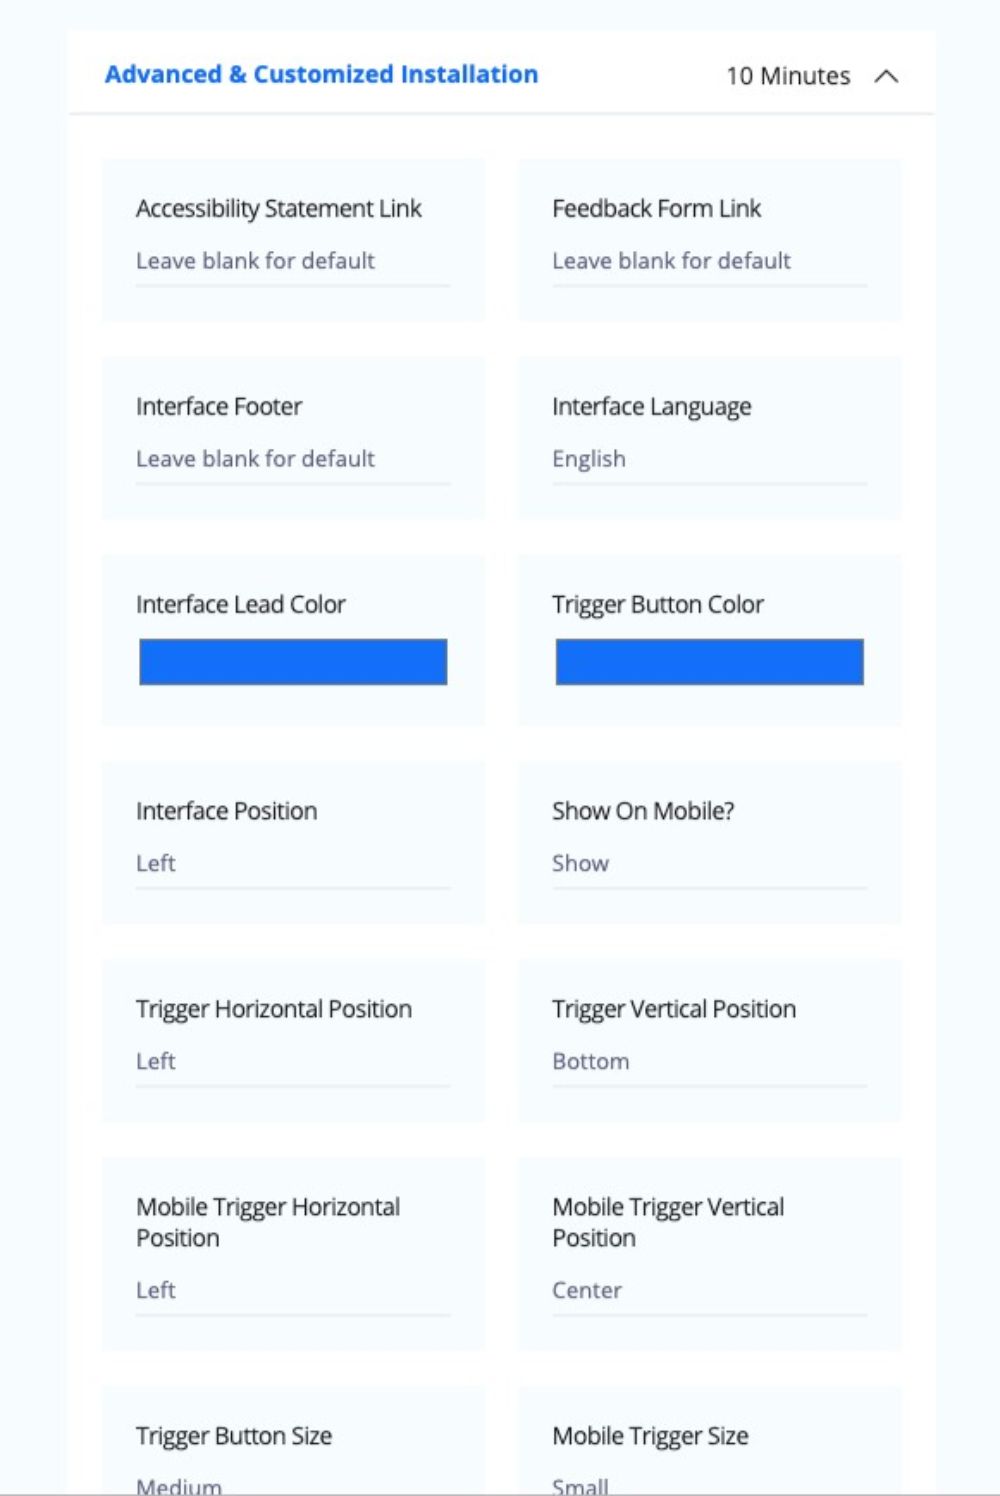Open the Mobile Trigger Size dropdown
1000x1496 pixels.
coord(709,1485)
